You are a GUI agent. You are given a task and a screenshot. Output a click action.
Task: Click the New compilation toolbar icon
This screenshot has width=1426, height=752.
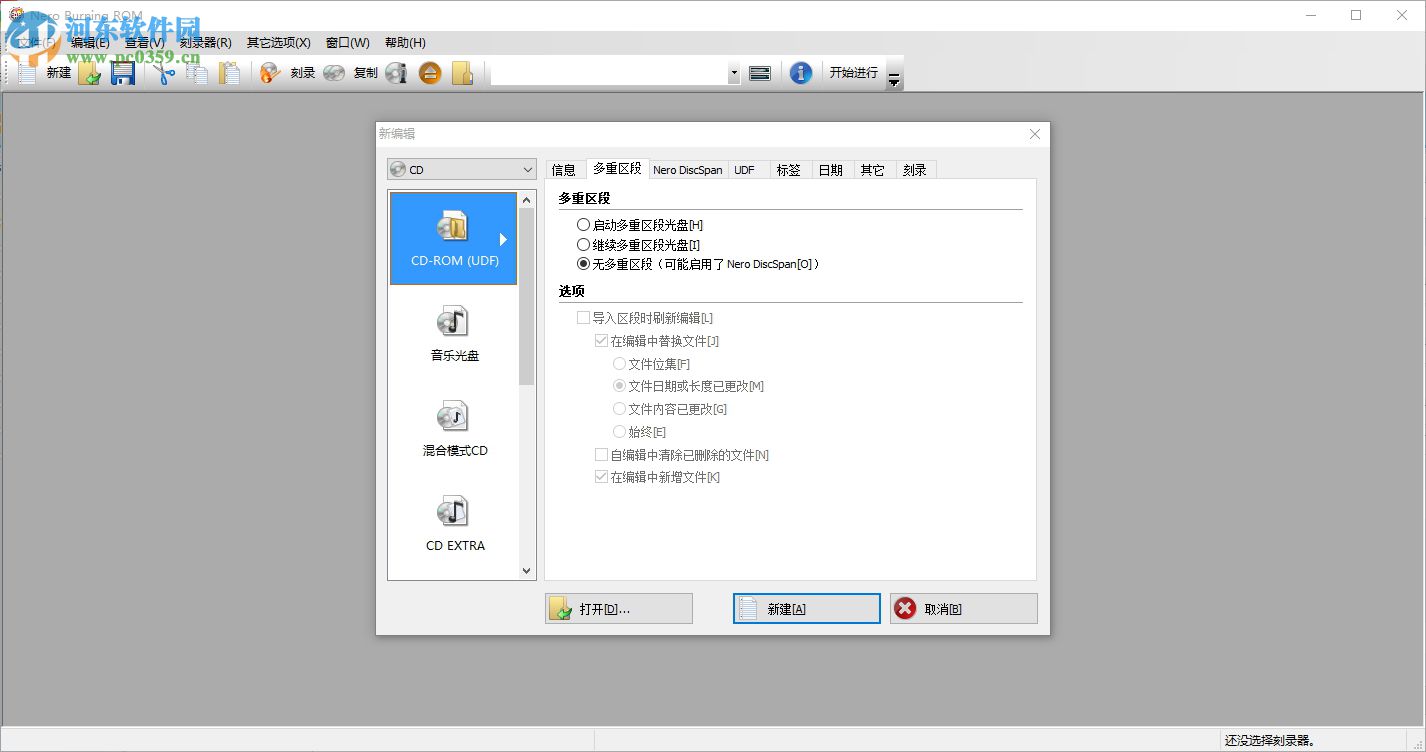tap(28, 72)
